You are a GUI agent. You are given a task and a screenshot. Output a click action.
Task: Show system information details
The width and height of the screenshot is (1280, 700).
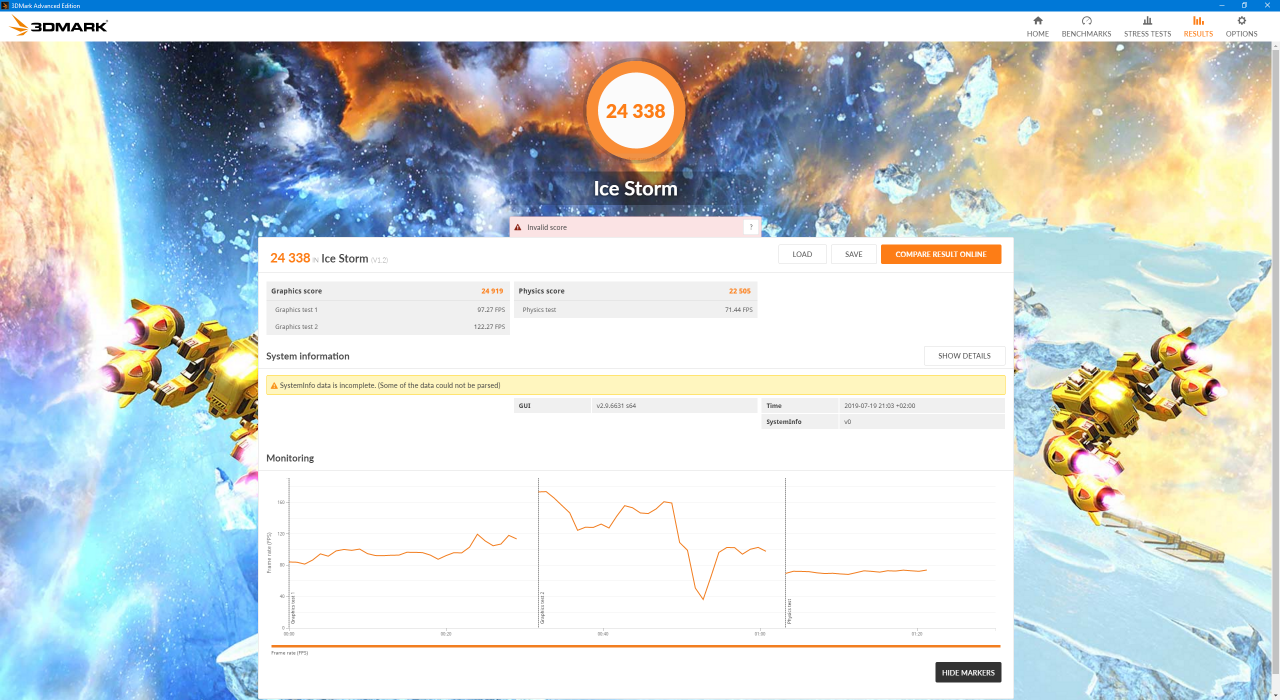[964, 356]
